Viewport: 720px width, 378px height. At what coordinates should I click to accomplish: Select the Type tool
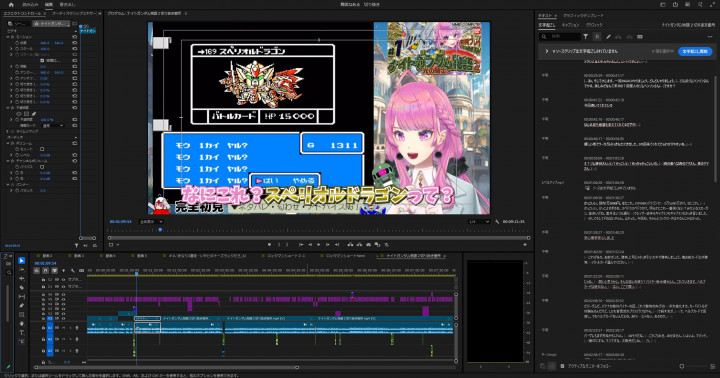pos(22,333)
